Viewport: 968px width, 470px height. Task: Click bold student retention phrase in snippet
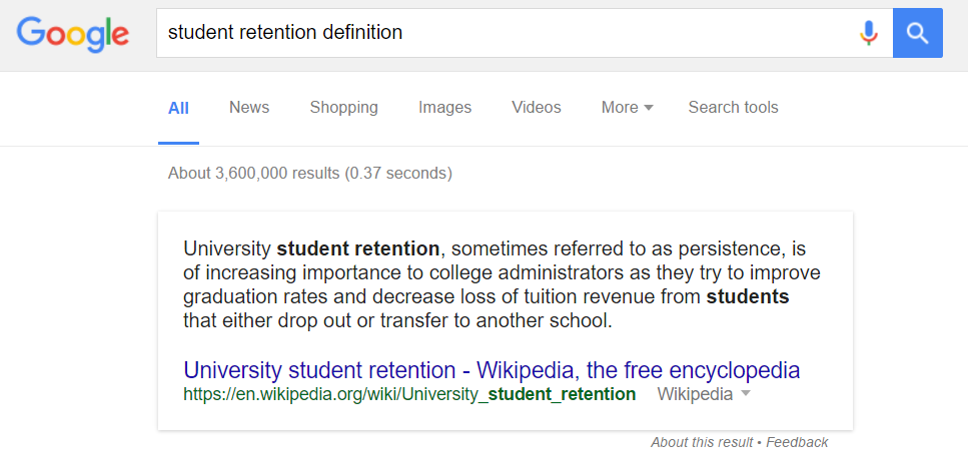coord(358,249)
